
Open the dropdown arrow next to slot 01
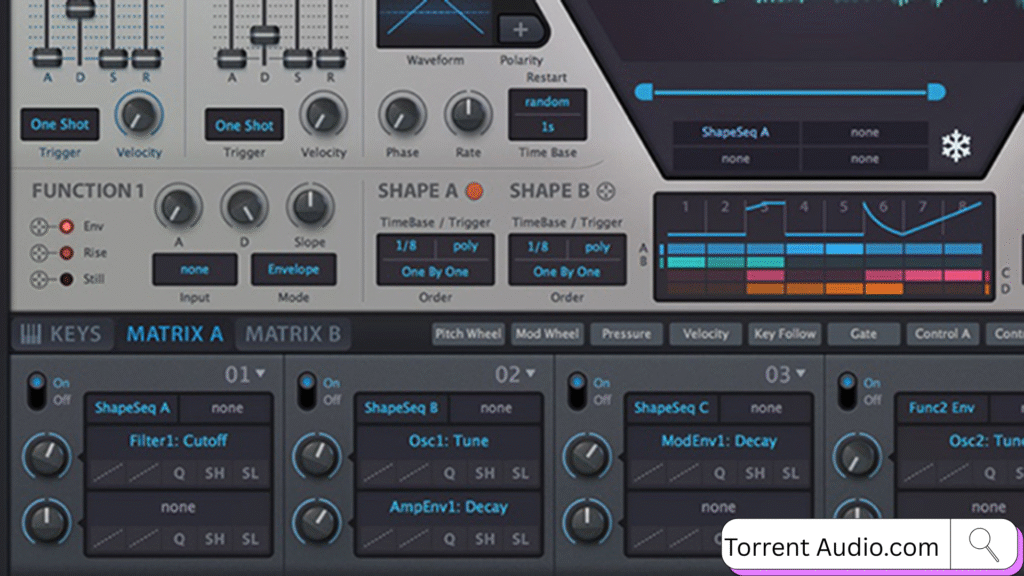262,374
